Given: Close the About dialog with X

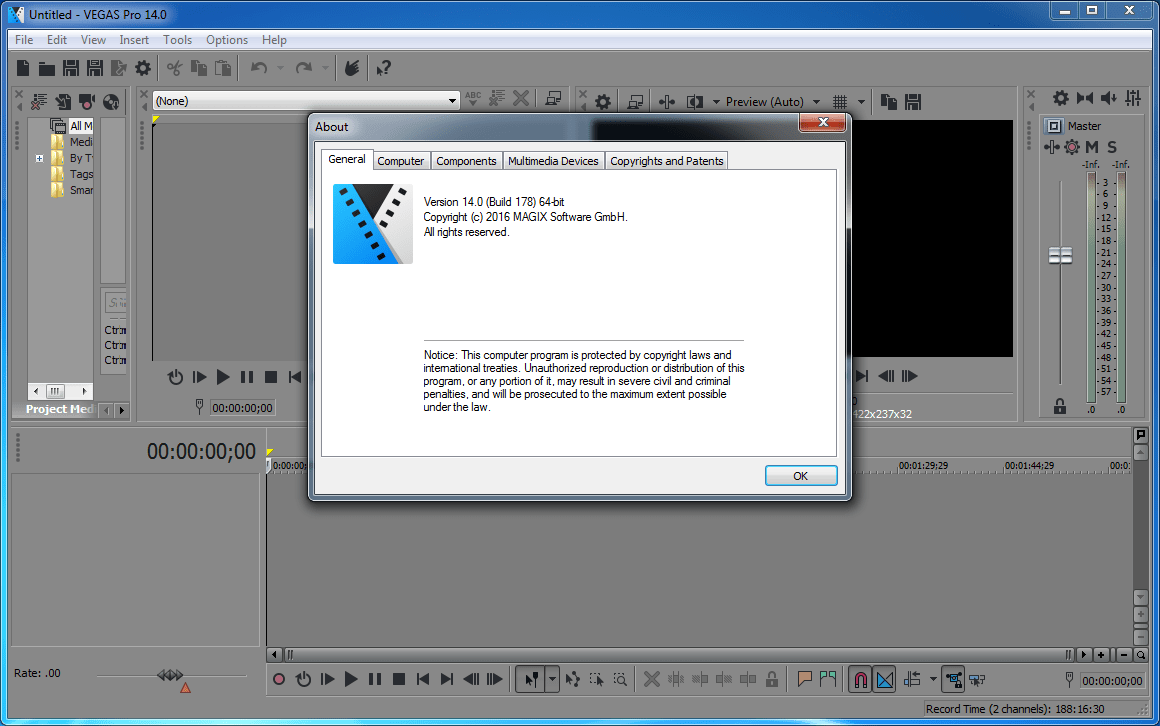Looking at the screenshot, I should click(823, 123).
